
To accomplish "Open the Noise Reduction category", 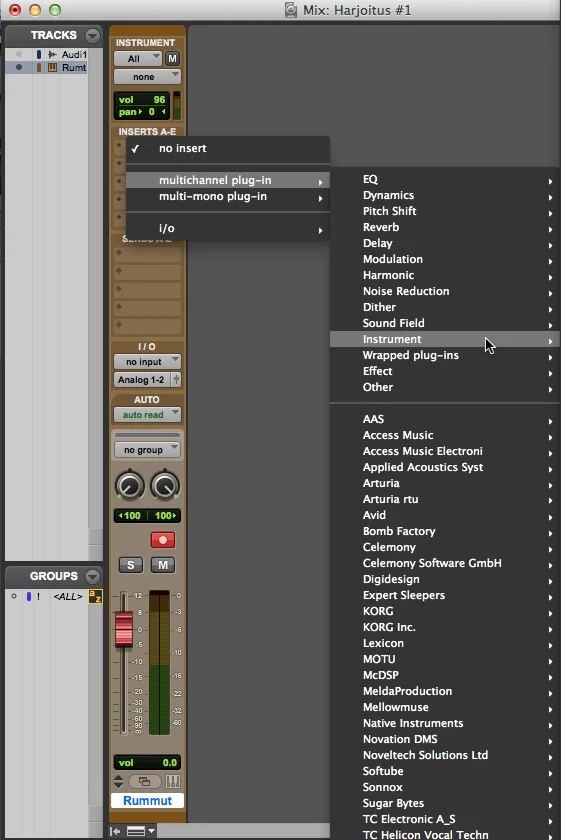I will [445, 291].
